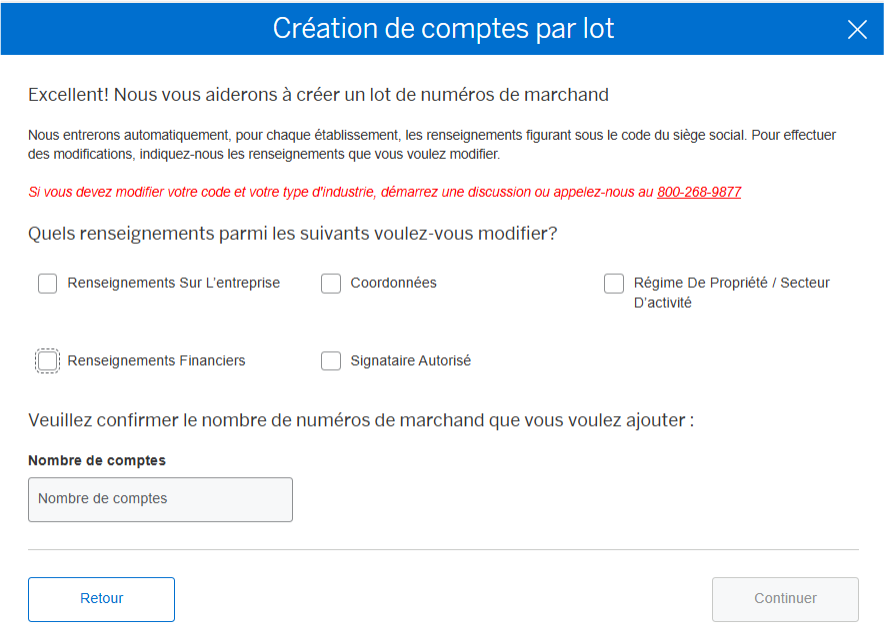Screen dimensions: 884x638
Task: Focus the Nombre de comptes input field
Action: [160, 499]
